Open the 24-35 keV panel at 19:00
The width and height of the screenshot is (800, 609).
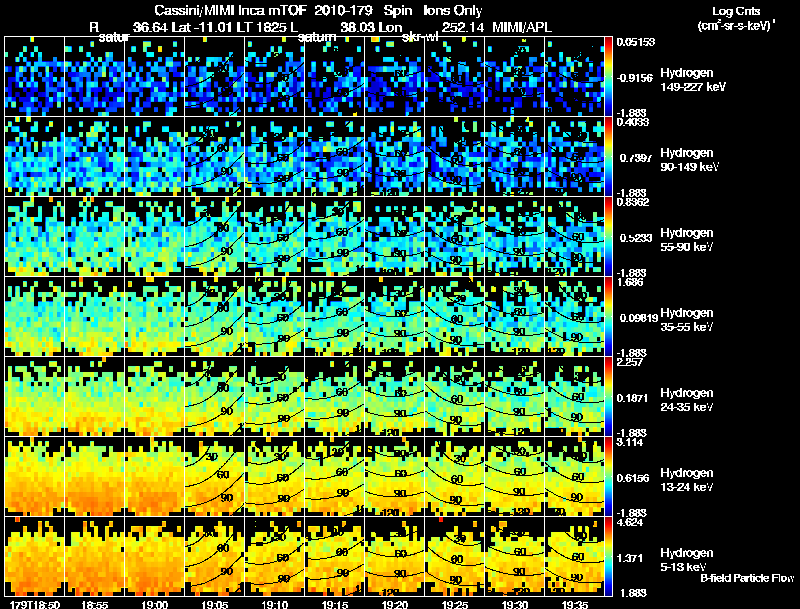click(x=155, y=396)
